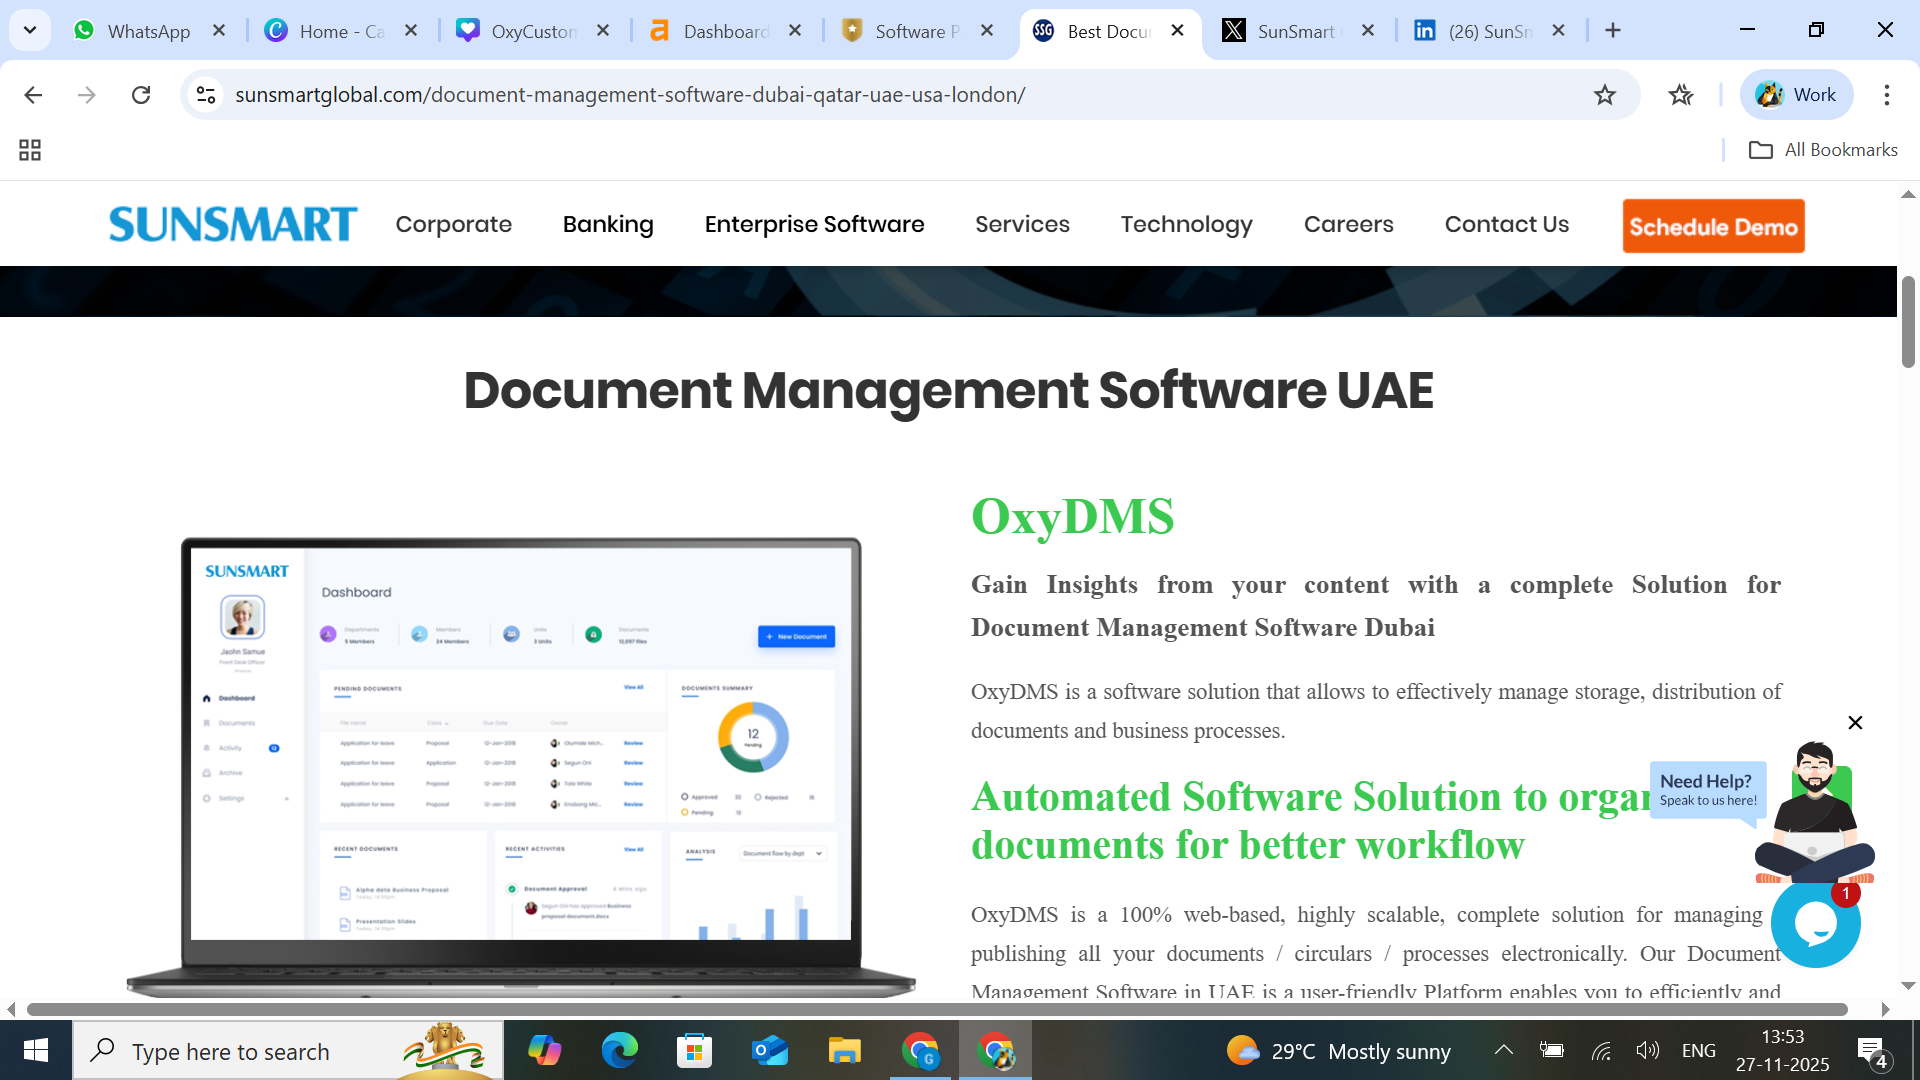The height and width of the screenshot is (1080, 1920).
Task: Click the SunSmart logo
Action: pyautogui.click(x=233, y=224)
